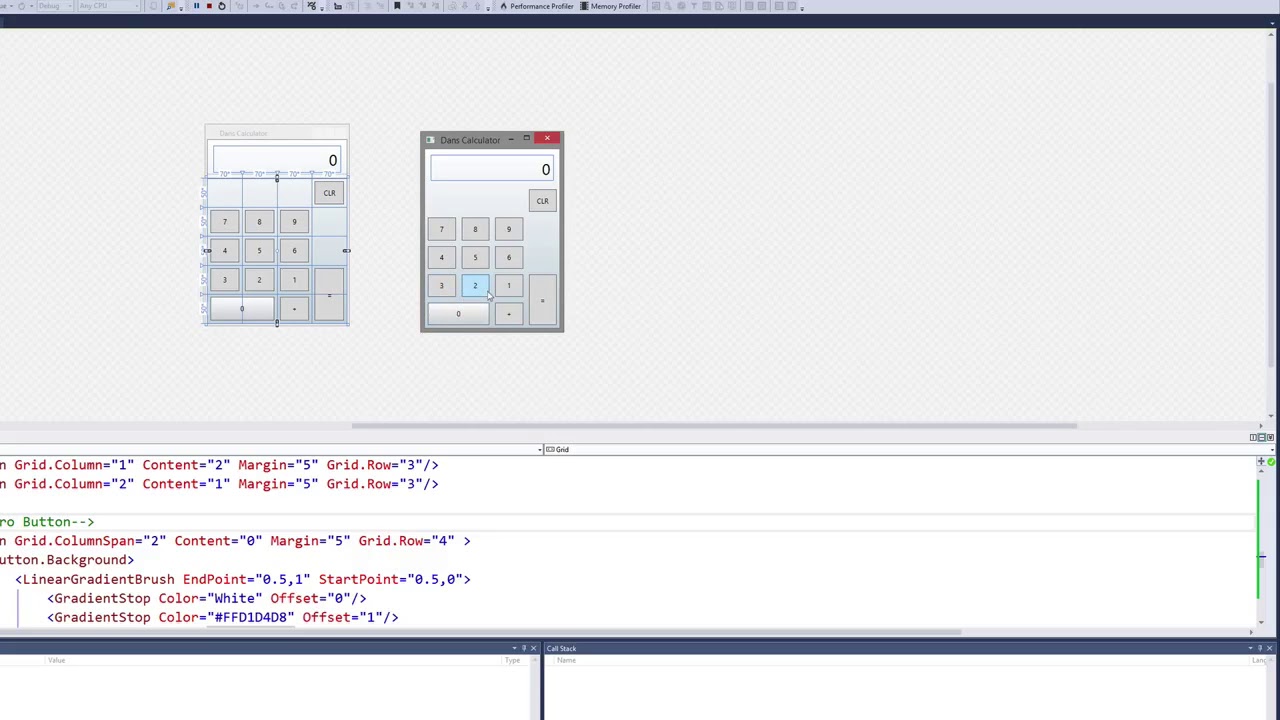Click the Value column header
This screenshot has height=720, width=1280.
(56, 660)
